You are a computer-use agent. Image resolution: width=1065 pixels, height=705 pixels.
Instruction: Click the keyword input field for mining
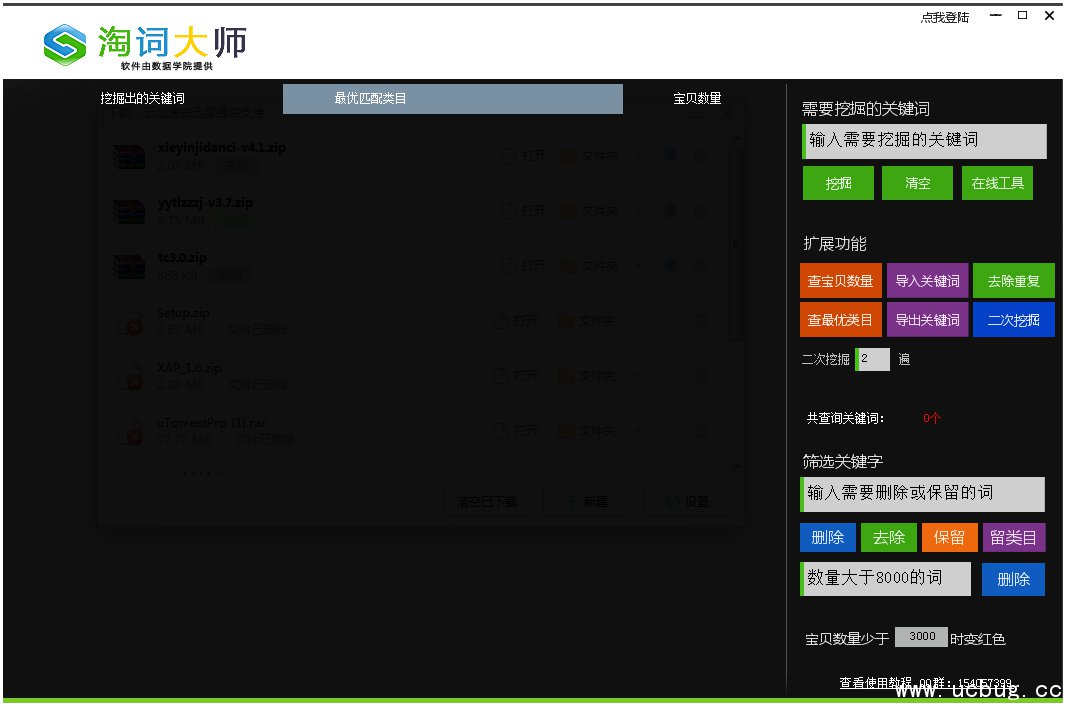click(924, 141)
